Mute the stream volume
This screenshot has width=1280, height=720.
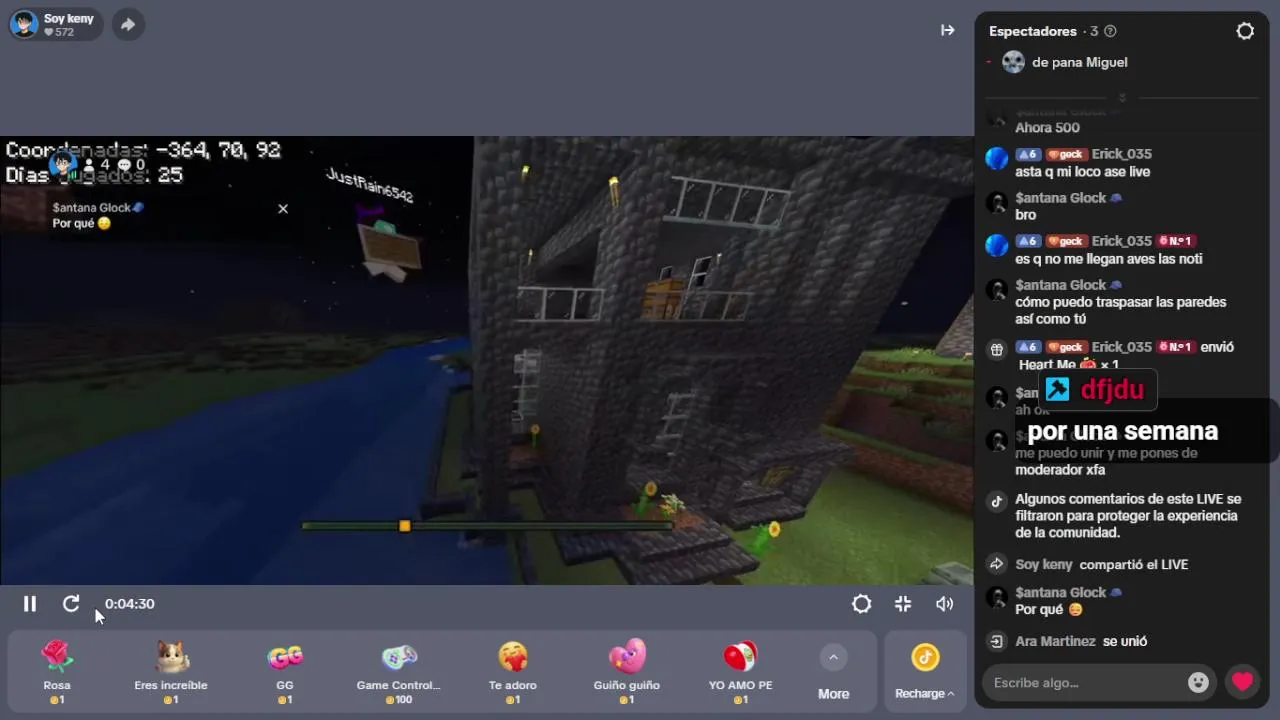944,604
